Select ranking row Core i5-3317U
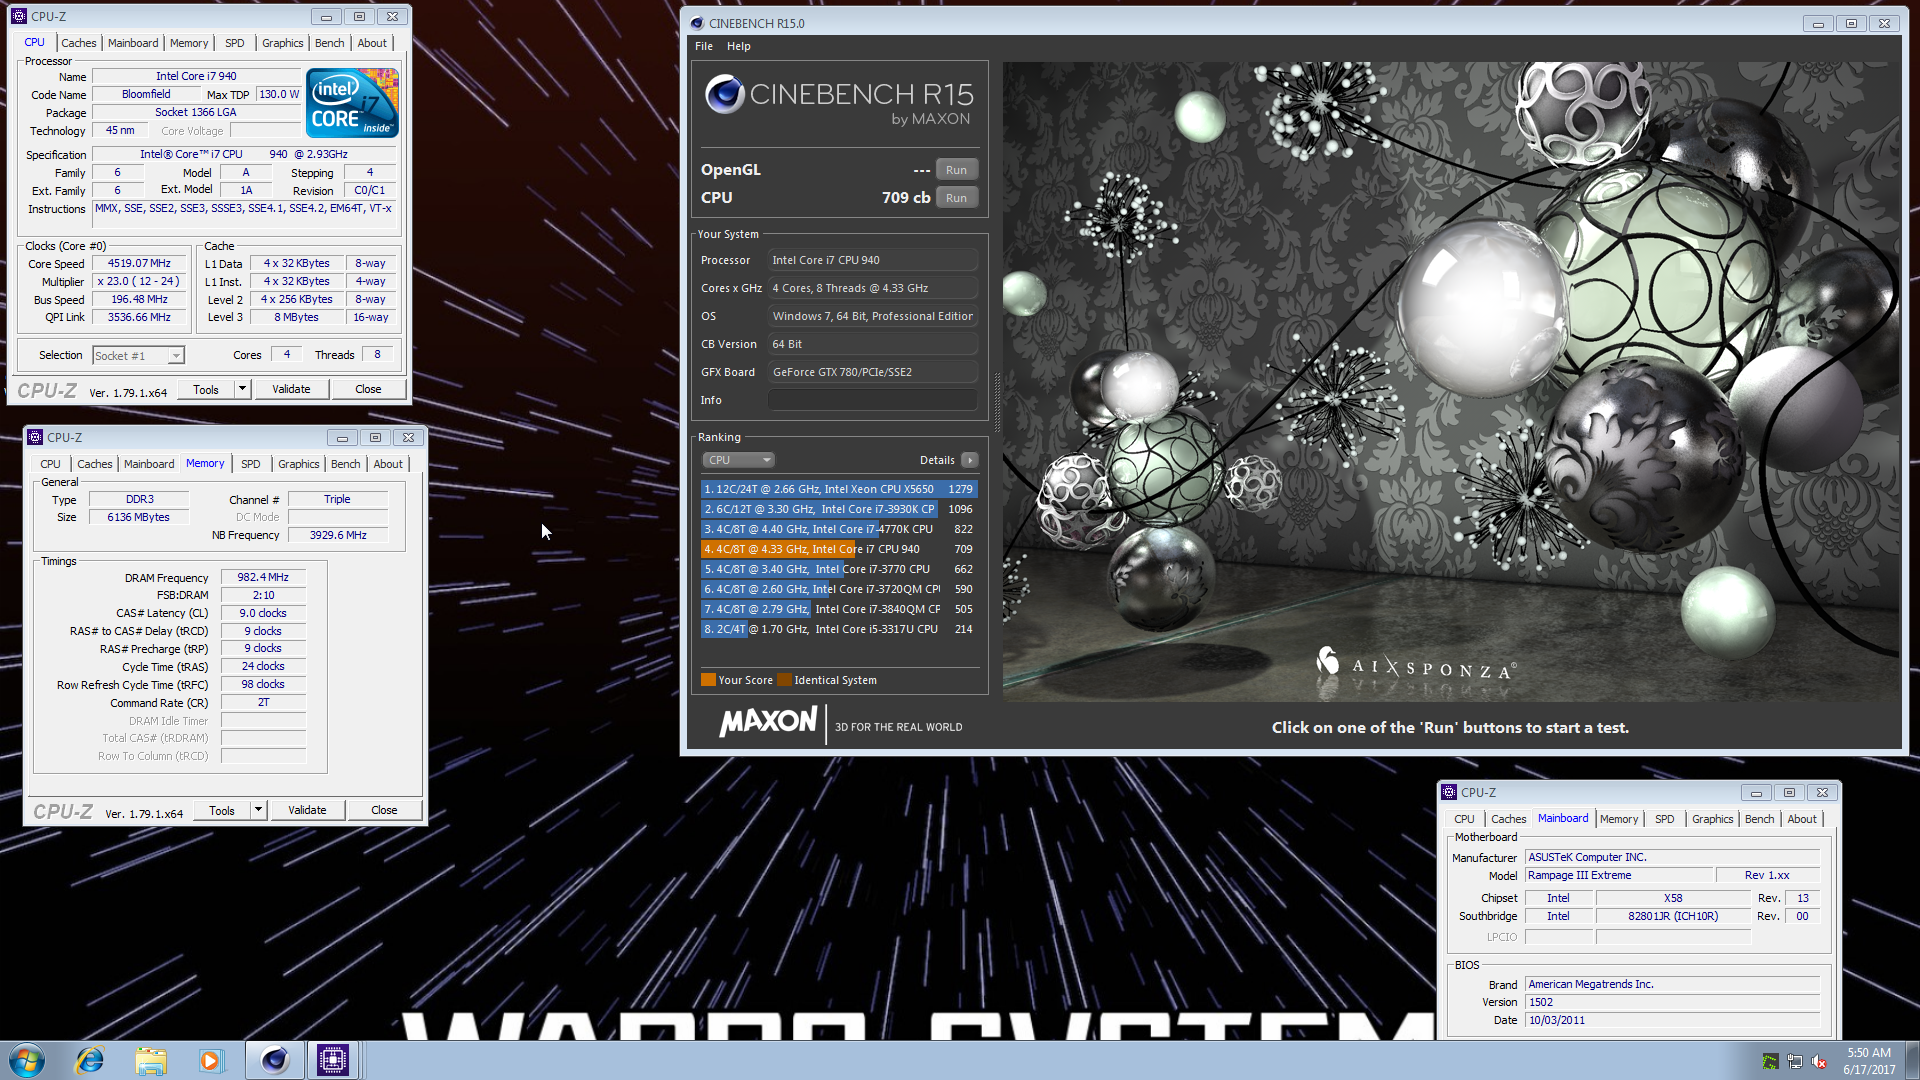Image resolution: width=1920 pixels, height=1080 pixels. (x=839, y=629)
